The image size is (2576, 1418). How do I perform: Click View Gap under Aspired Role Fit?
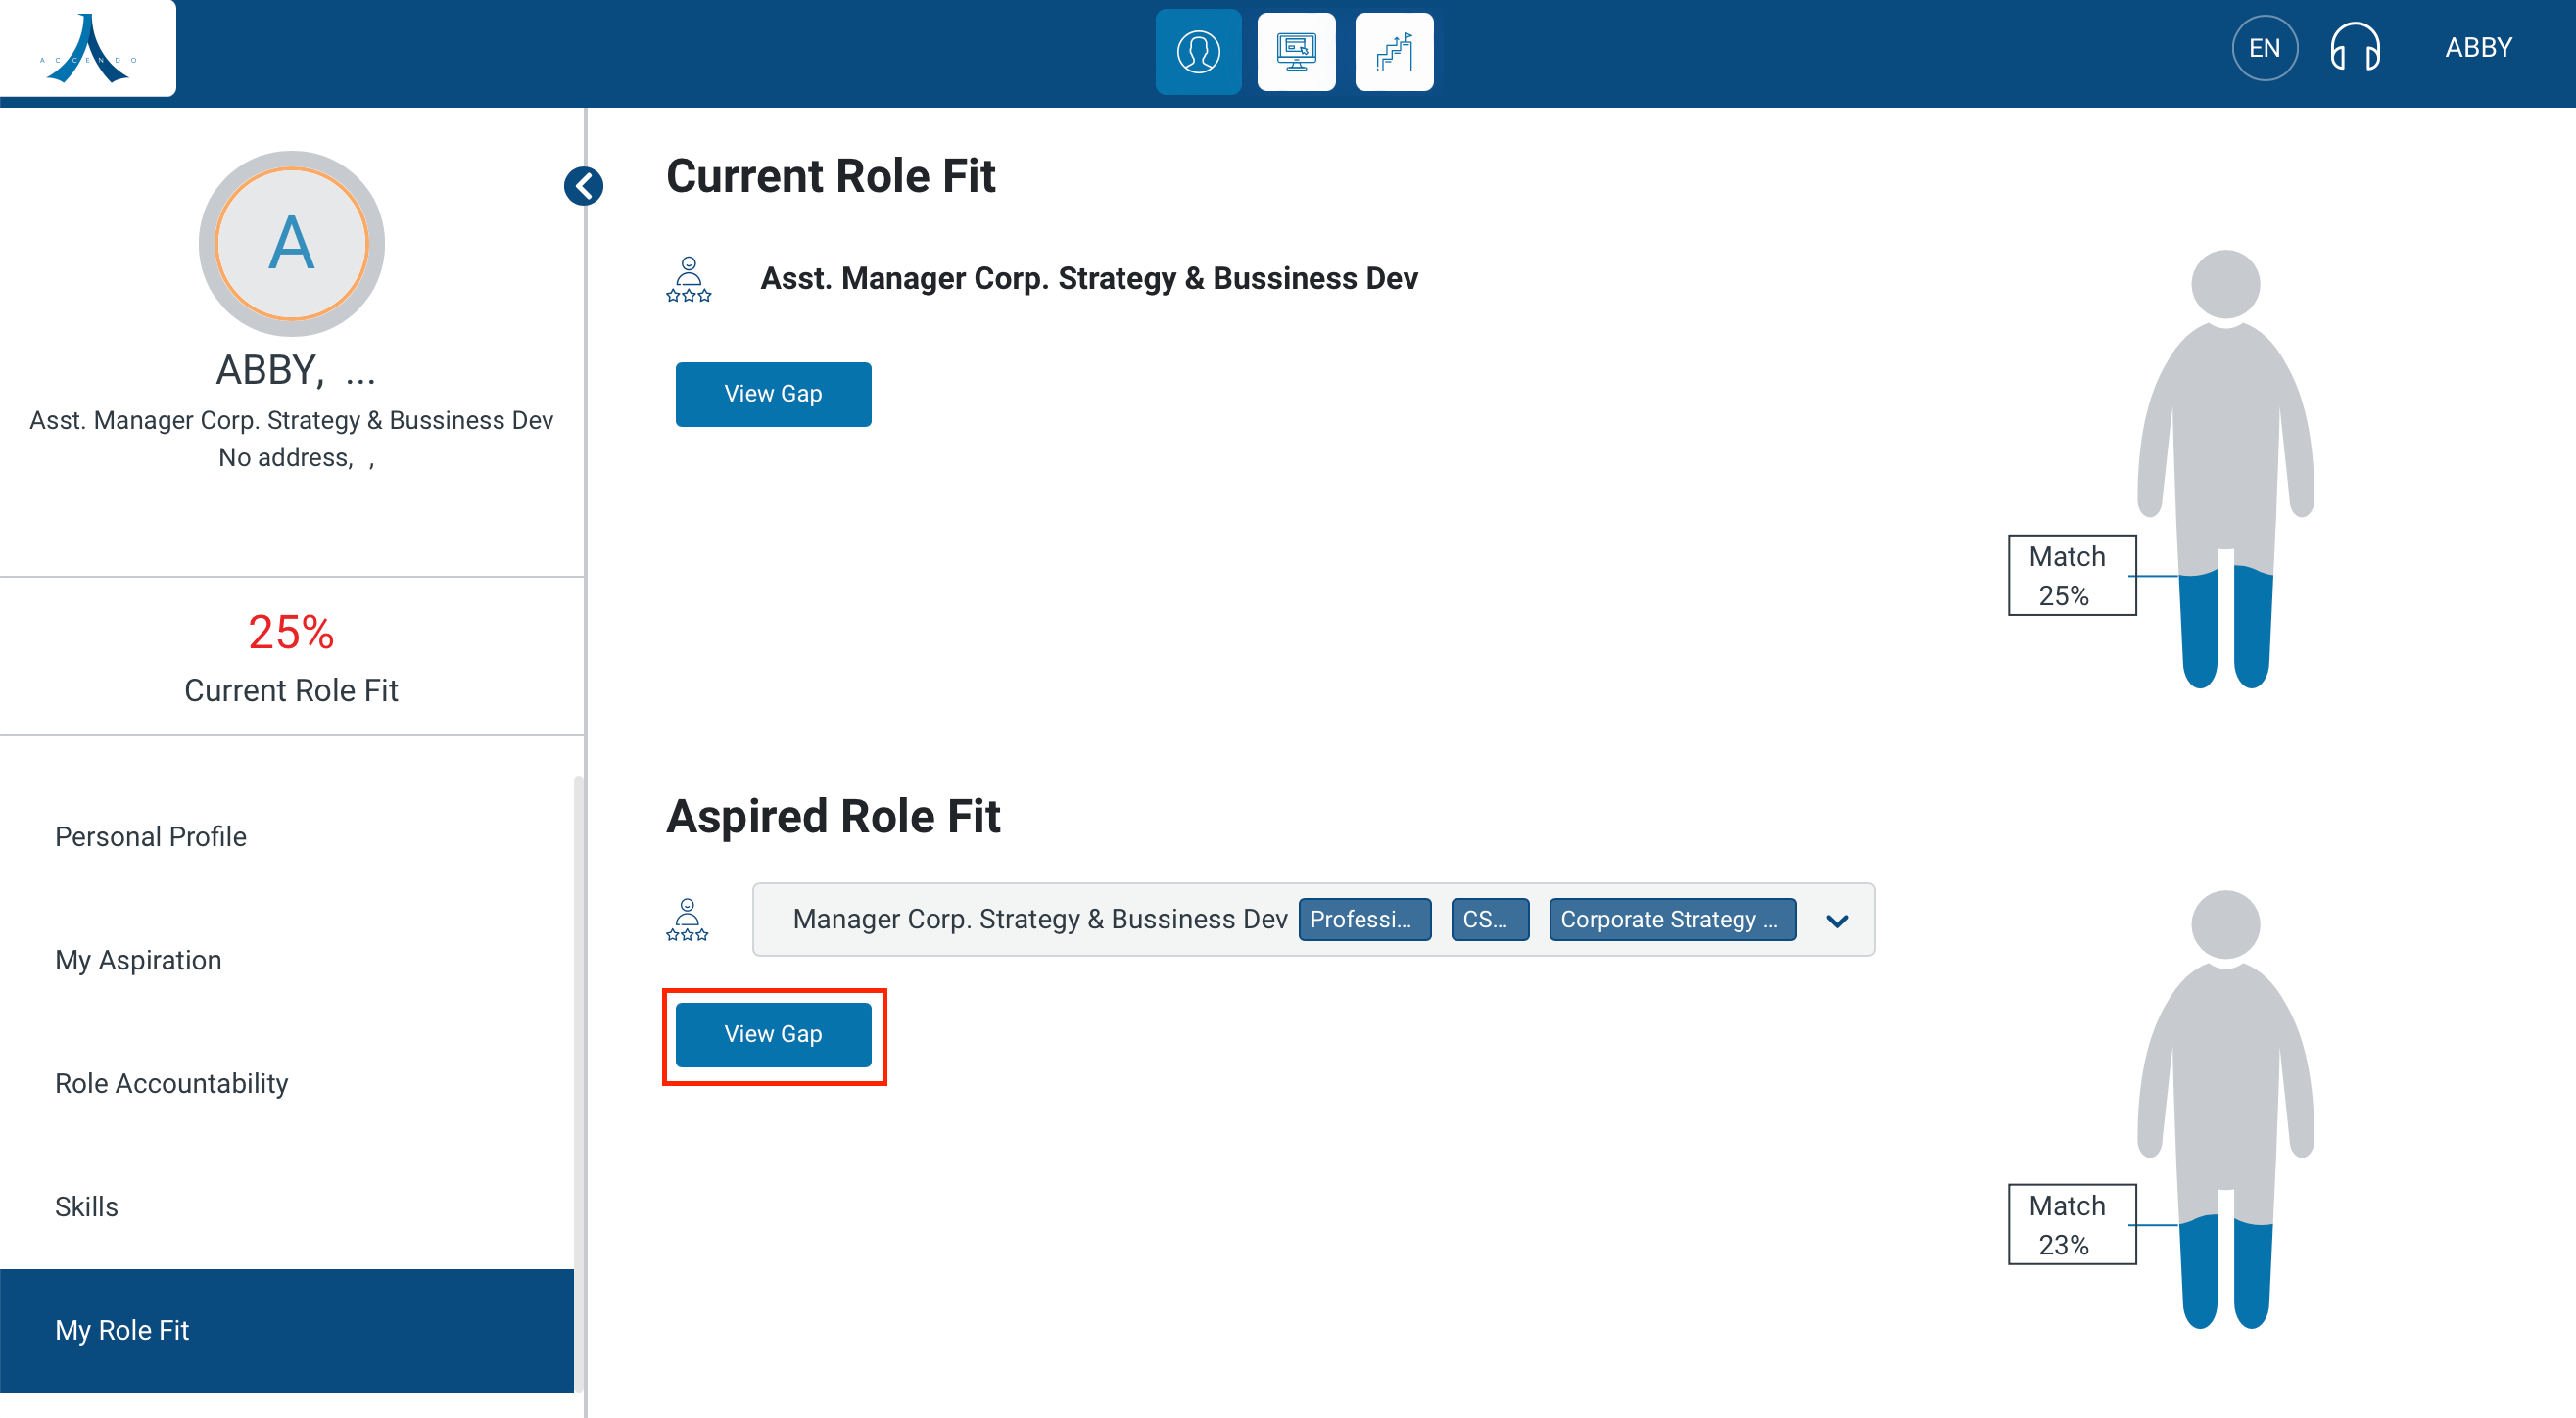(x=772, y=1034)
